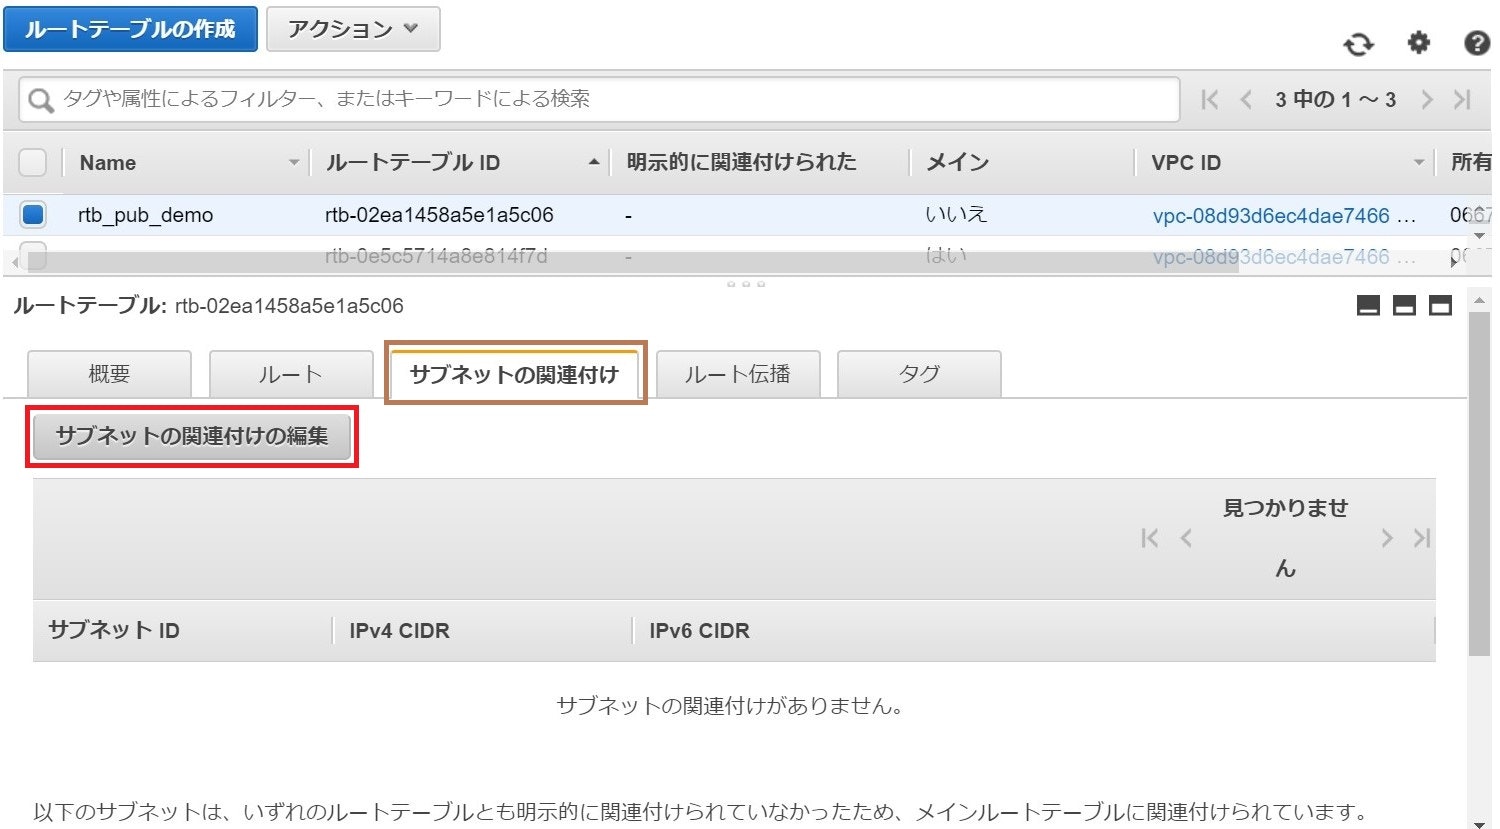
Task: Go to first page of route tables
Action: [1210, 99]
